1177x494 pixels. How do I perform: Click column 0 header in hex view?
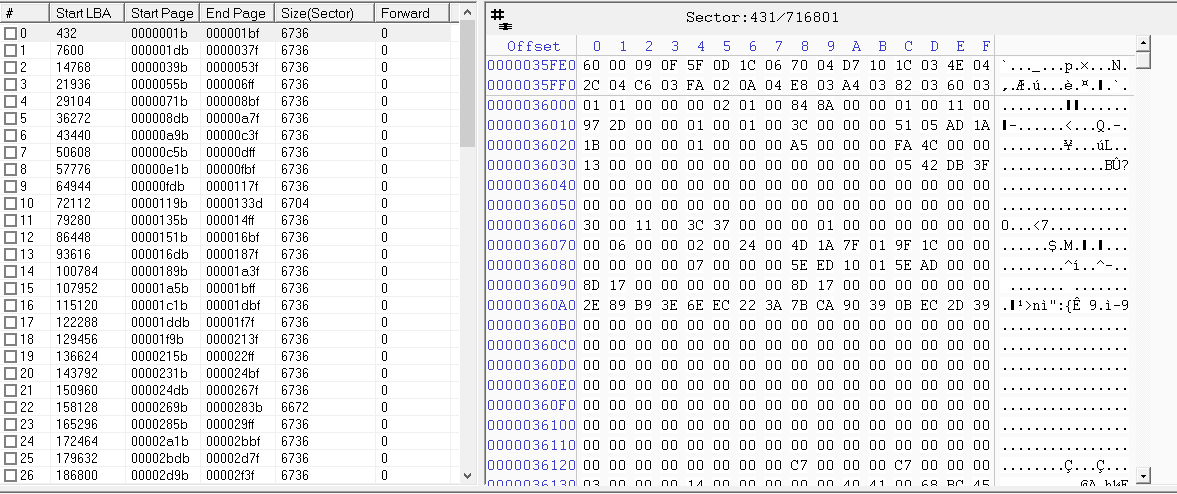[597, 46]
